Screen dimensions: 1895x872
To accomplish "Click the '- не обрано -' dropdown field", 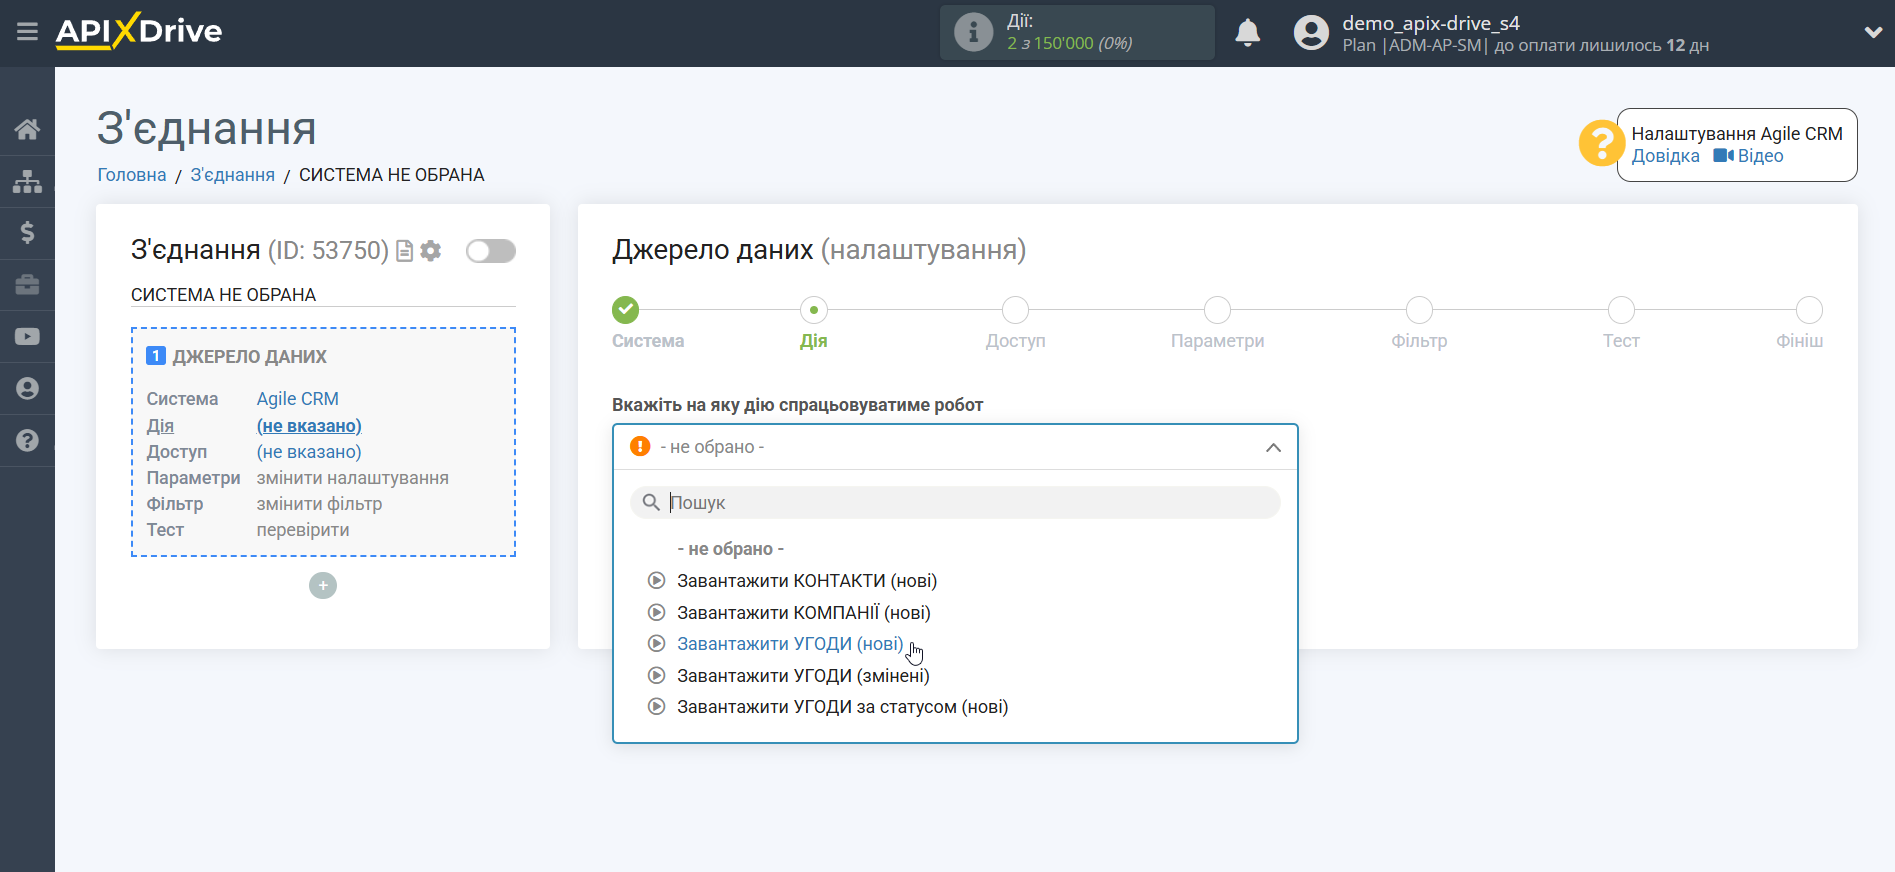I will [x=955, y=447].
